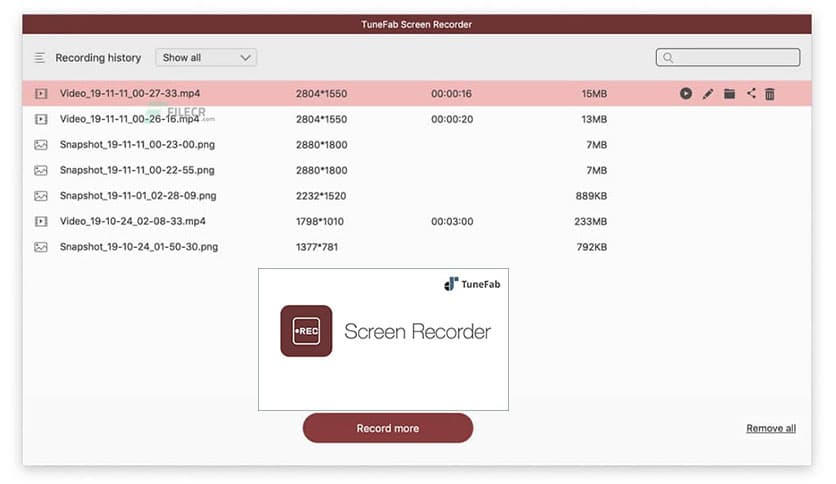Viewport: 836px width, 484px height.
Task: Select Video_19-11-11_00-26-16.mp4 file name
Action: point(130,119)
